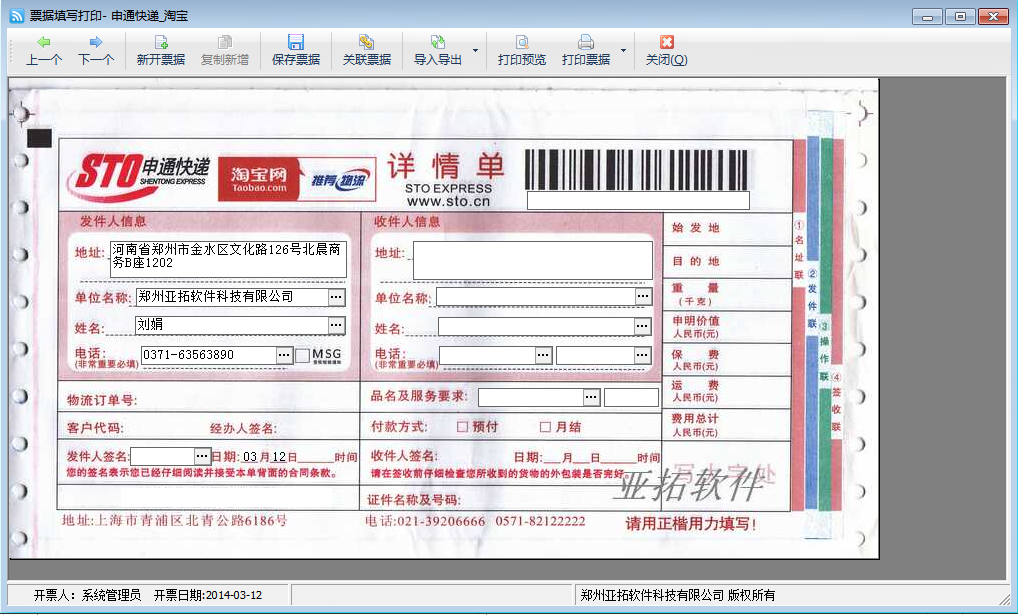Save the bill with 保存票据 disk icon

pyautogui.click(x=295, y=51)
